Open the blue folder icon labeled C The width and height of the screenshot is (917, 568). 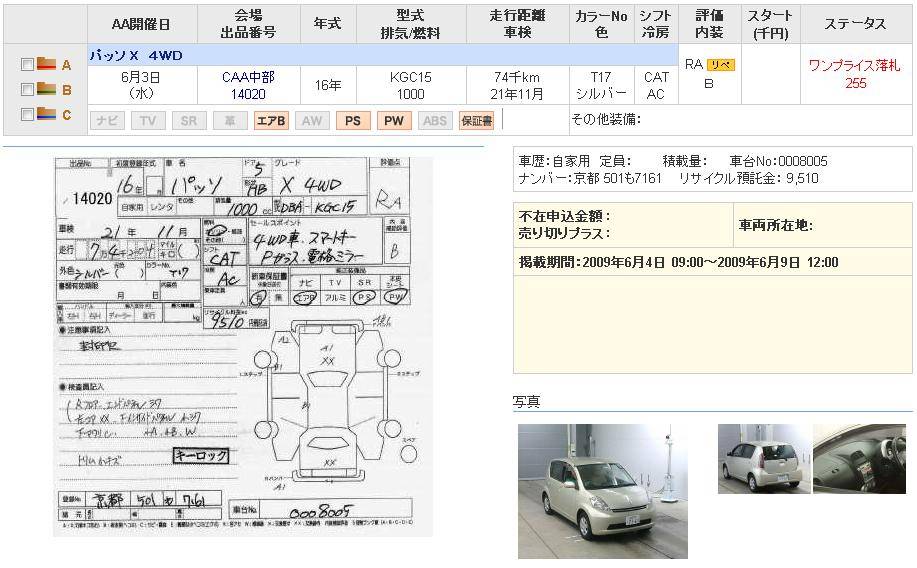[x=46, y=114]
